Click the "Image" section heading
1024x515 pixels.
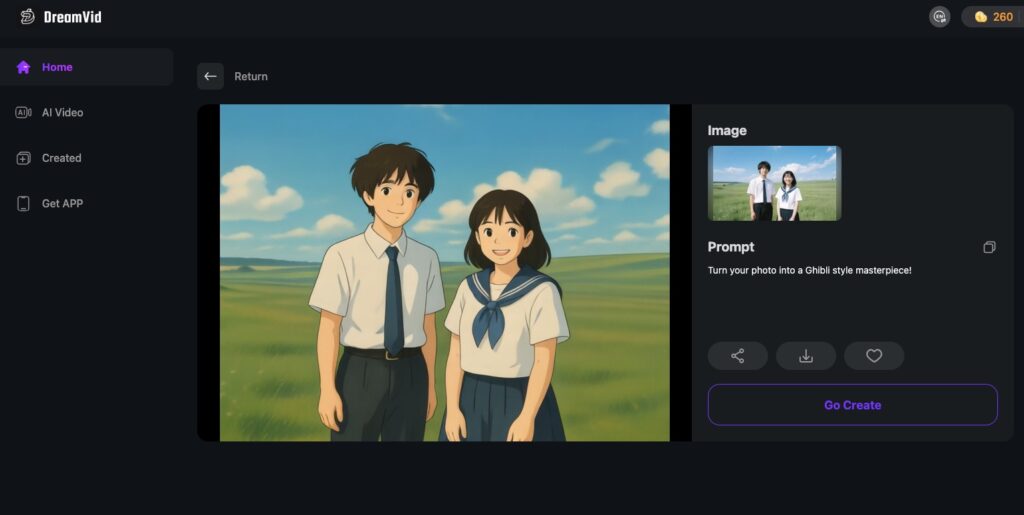tap(727, 131)
